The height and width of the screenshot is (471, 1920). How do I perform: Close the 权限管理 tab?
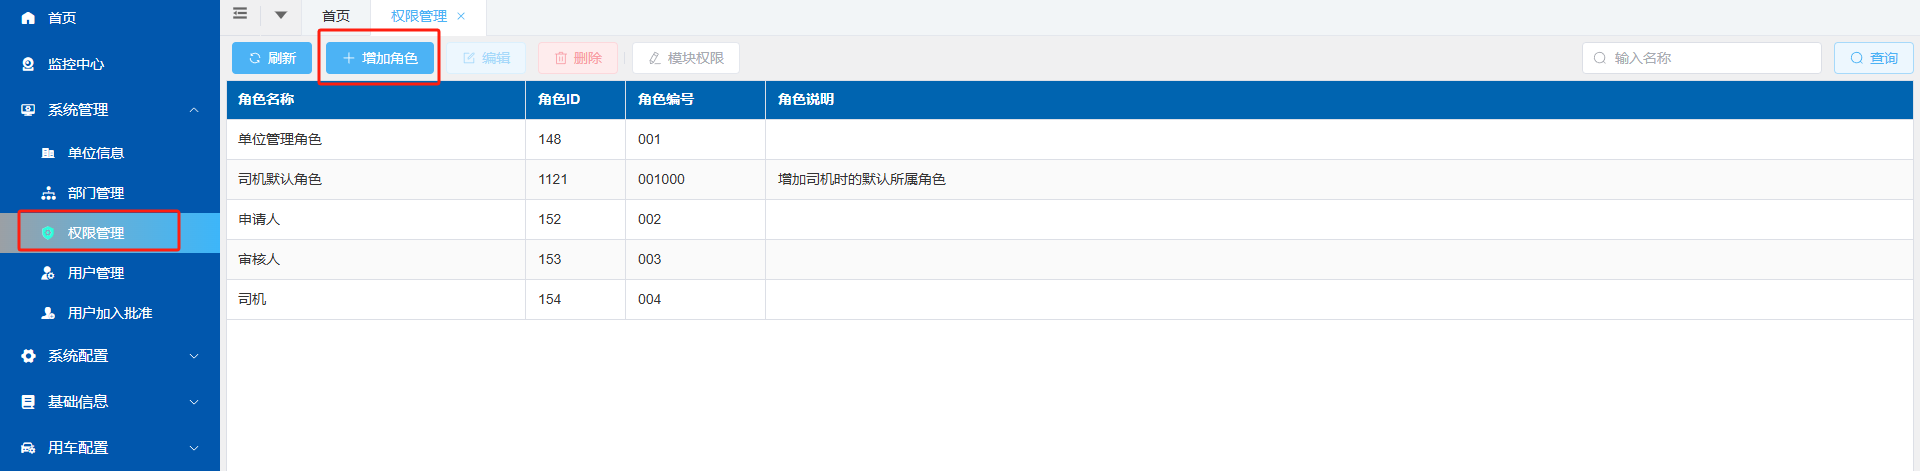point(461,16)
